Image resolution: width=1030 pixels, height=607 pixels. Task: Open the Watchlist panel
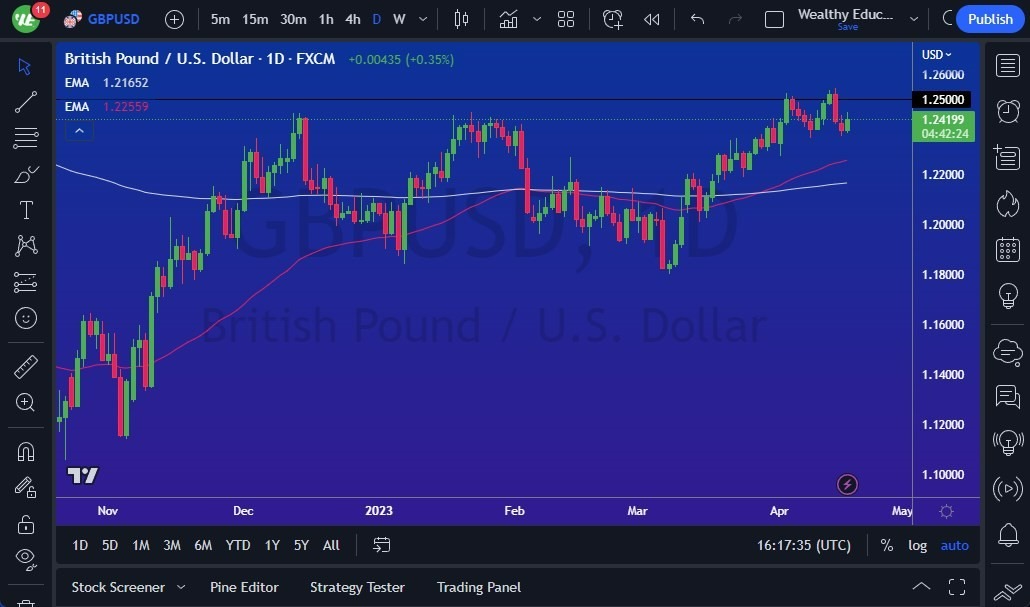pyautogui.click(x=1008, y=65)
